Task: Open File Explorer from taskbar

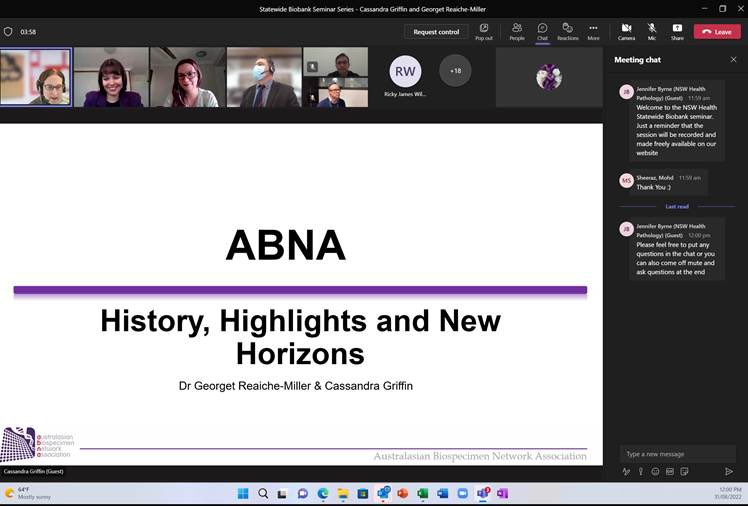Action: tap(343, 493)
